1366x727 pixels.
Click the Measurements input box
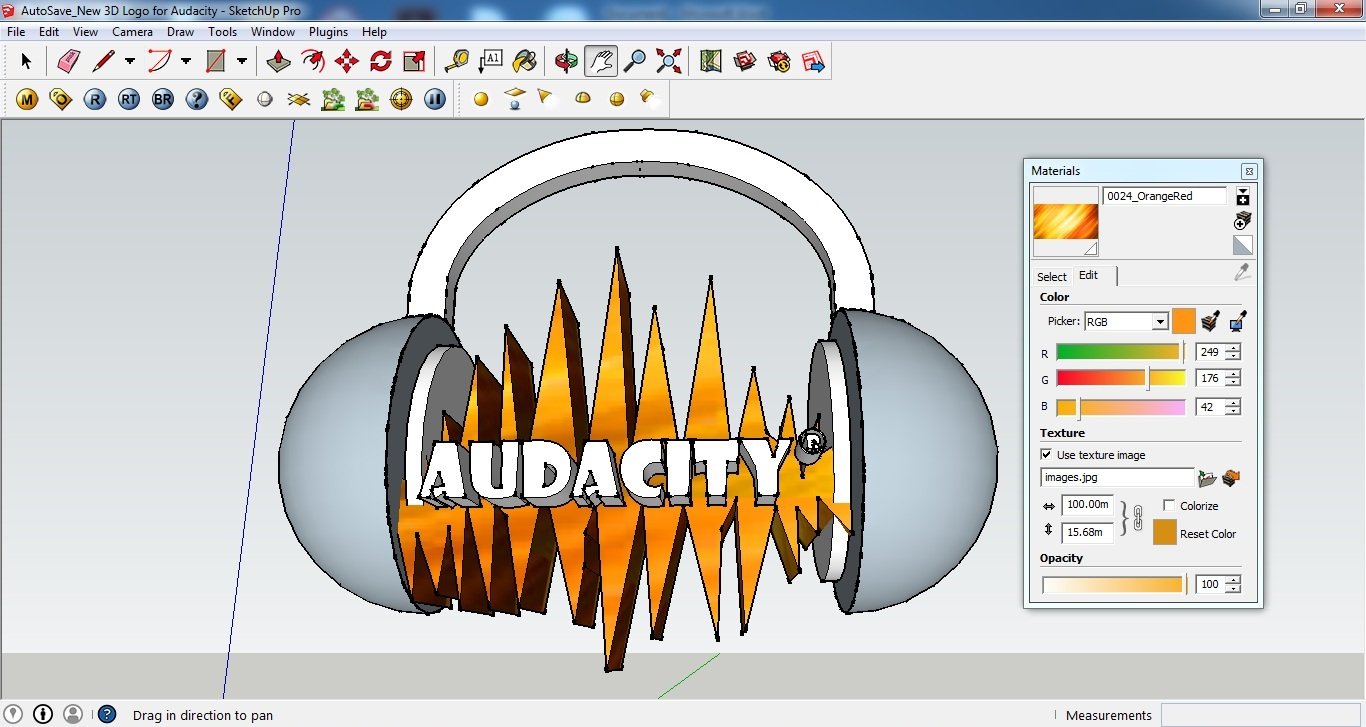click(x=1261, y=715)
